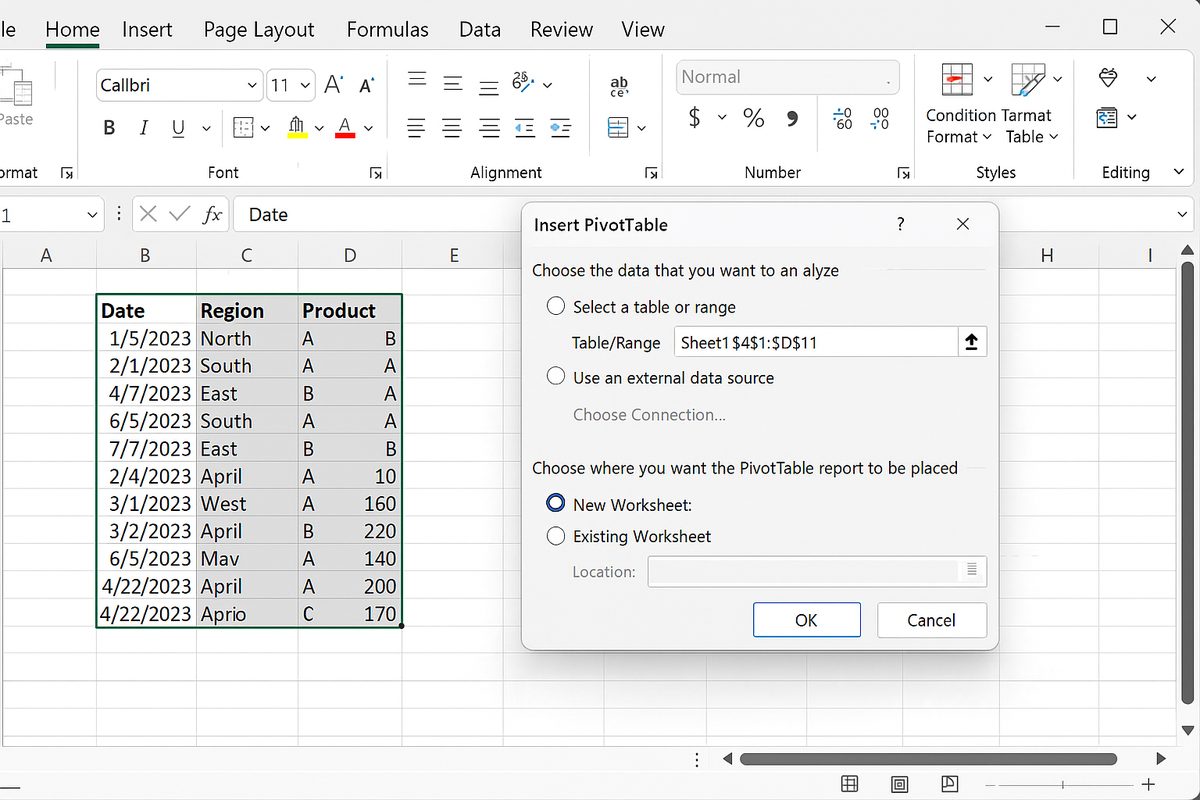Click the Merge & Center icon
This screenshot has width=1200, height=800.
(x=619, y=128)
